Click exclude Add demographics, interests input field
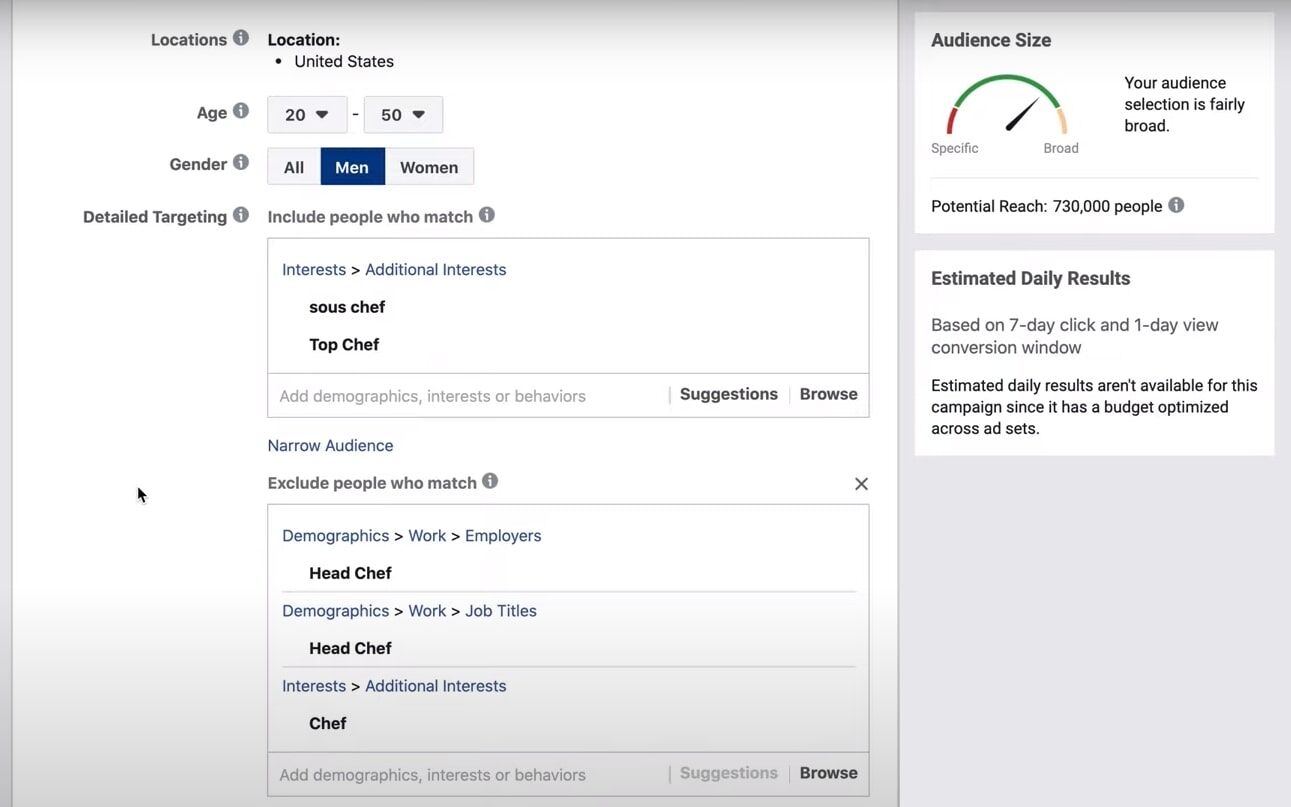Viewport: 1291px width, 807px height. (468, 775)
